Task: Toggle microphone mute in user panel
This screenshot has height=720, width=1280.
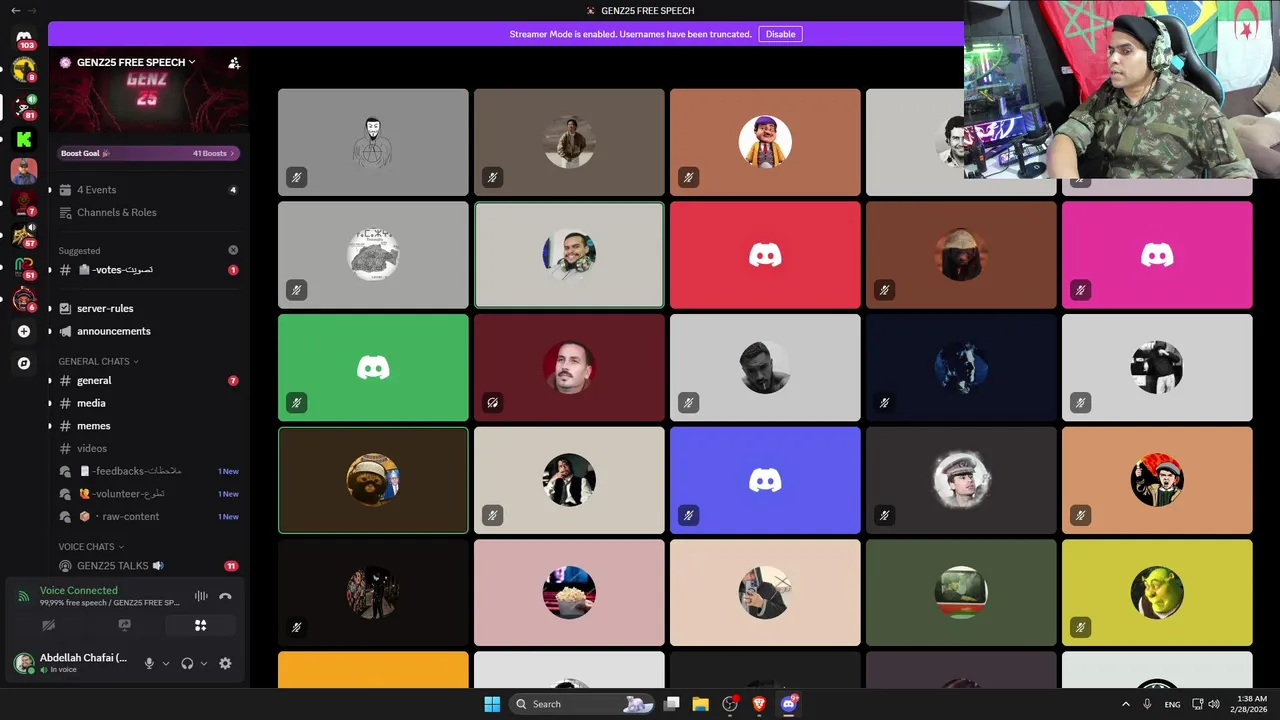Action: pyautogui.click(x=149, y=663)
